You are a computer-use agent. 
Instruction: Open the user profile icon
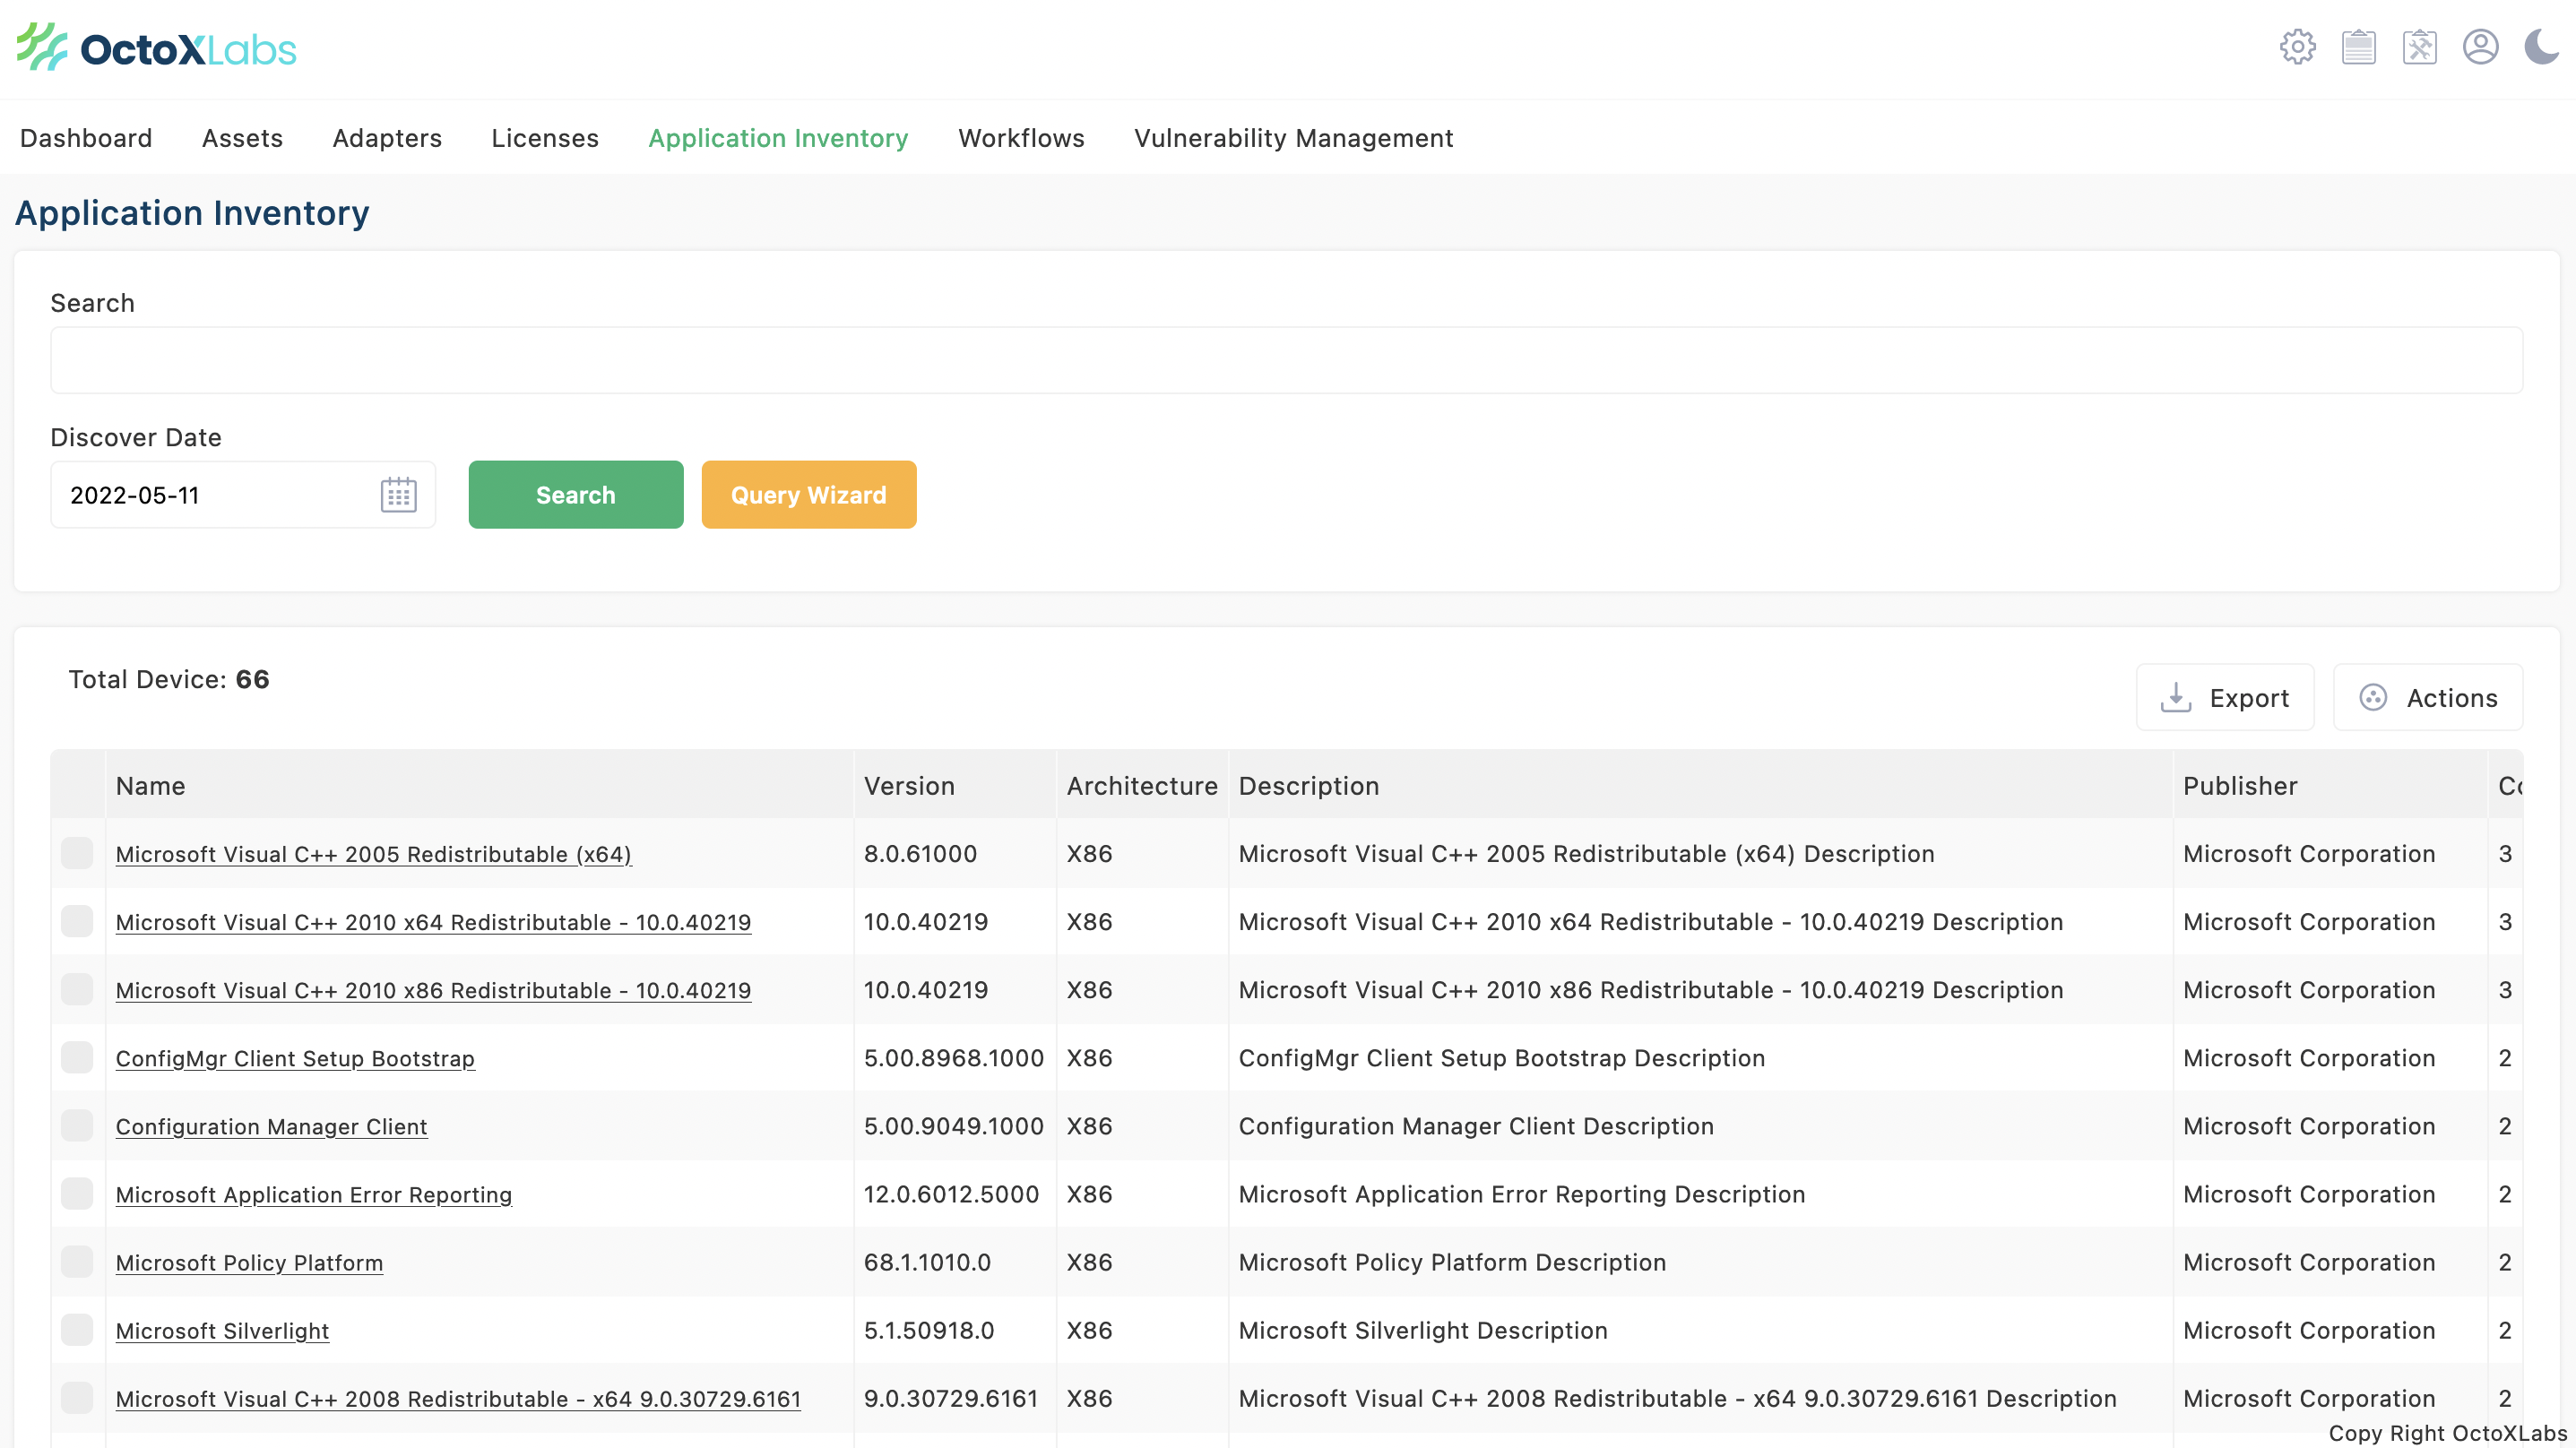tap(2480, 47)
